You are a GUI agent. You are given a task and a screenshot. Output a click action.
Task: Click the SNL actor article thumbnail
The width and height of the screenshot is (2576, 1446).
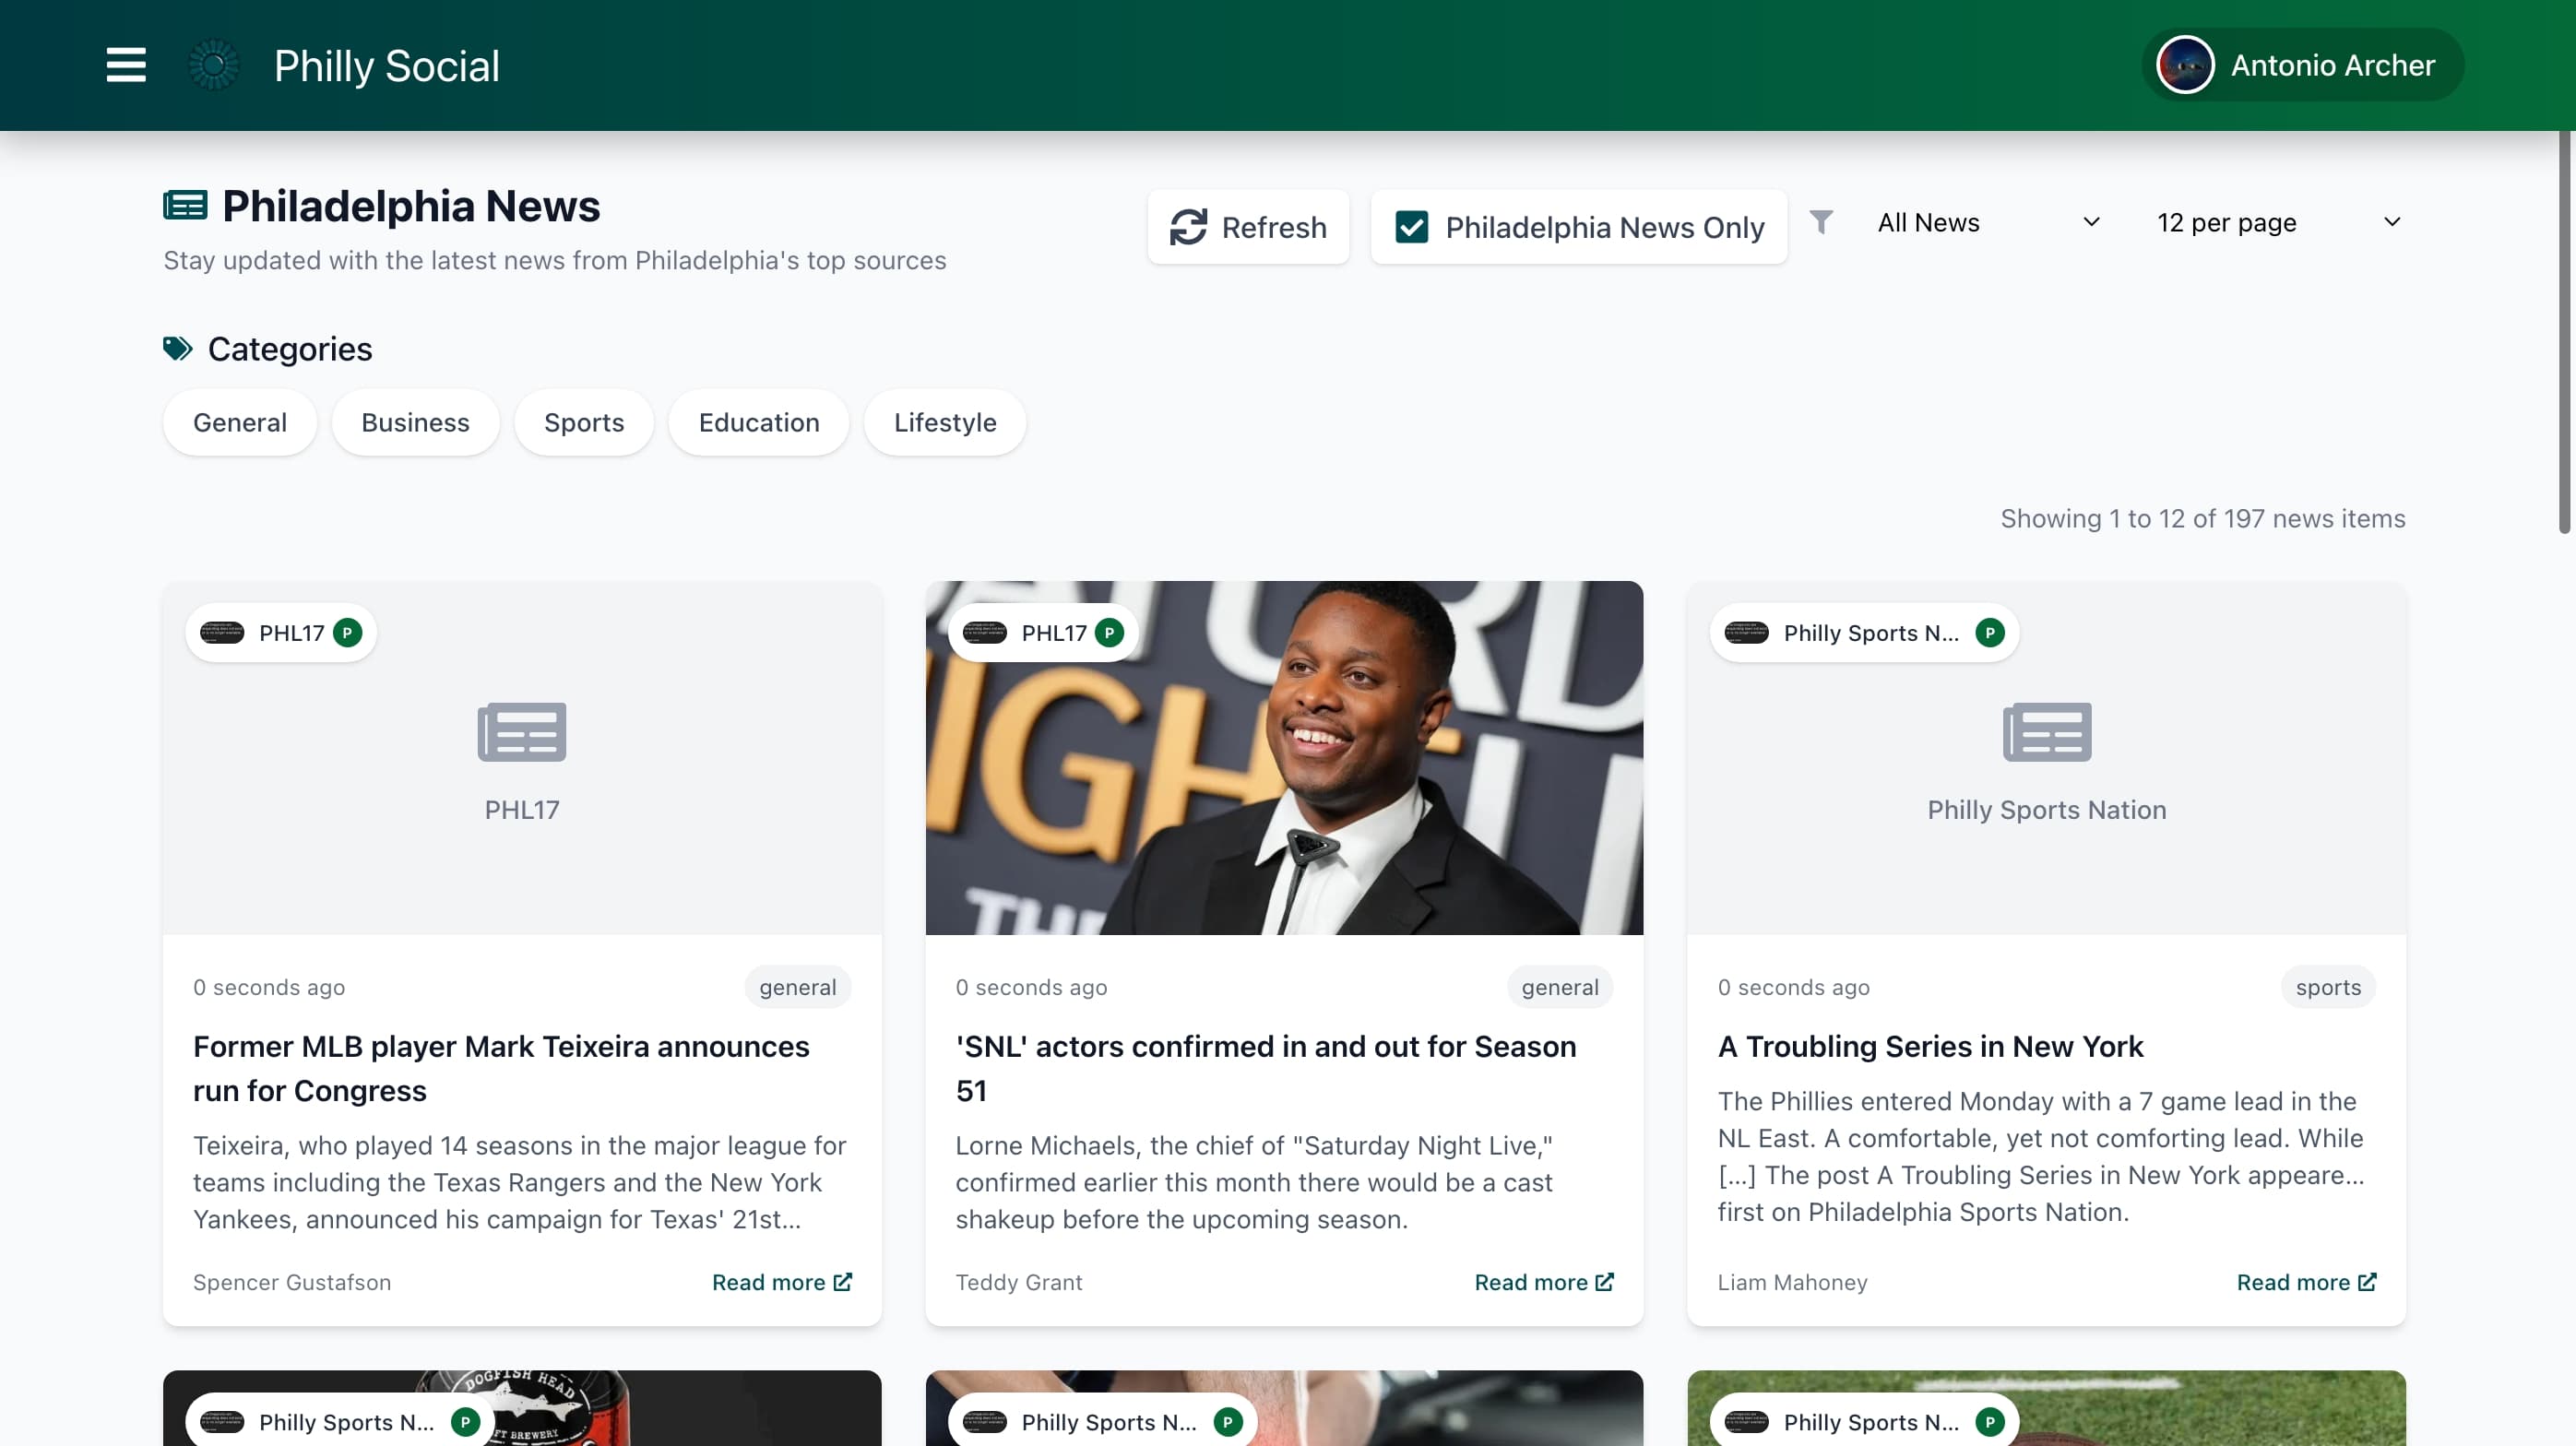pyautogui.click(x=1284, y=780)
